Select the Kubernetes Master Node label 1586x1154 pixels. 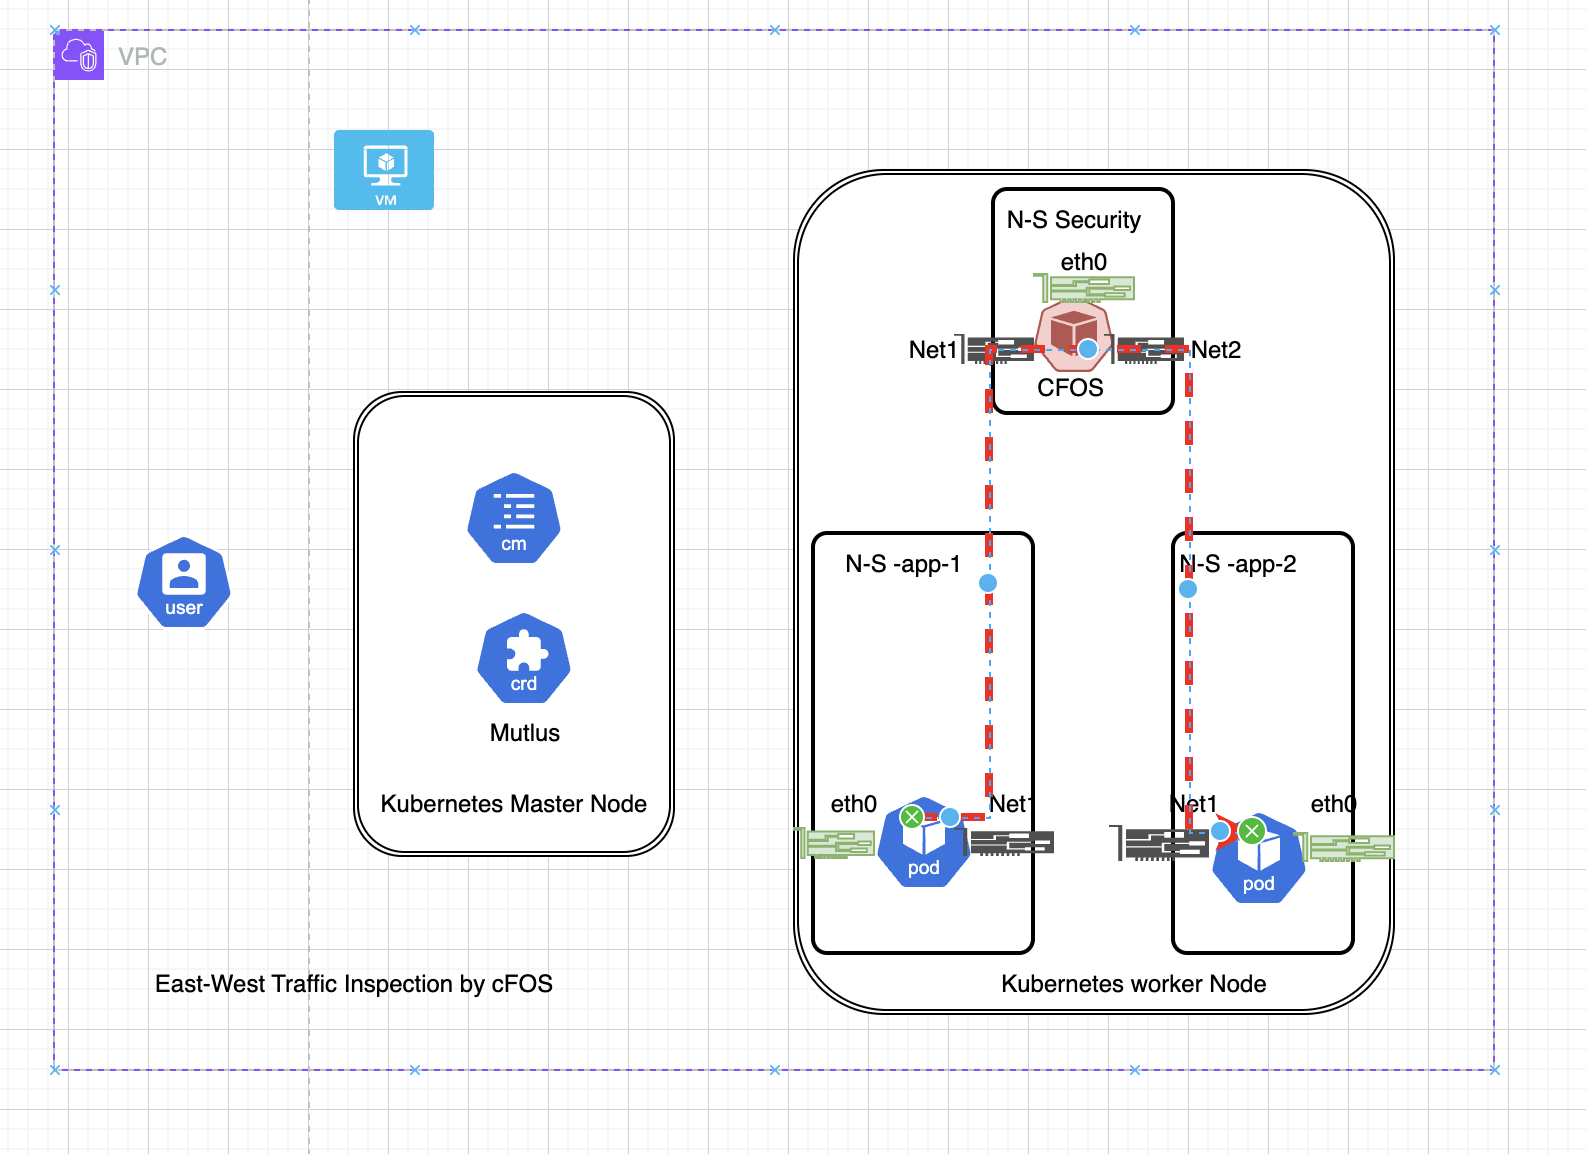coord(514,804)
